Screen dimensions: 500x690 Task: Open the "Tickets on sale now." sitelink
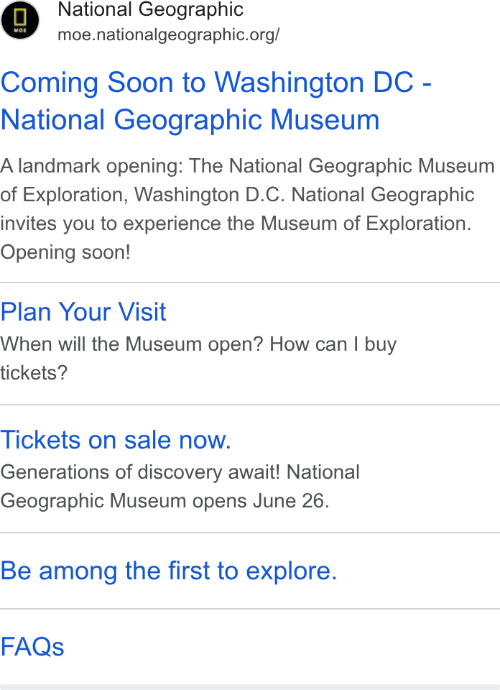(116, 440)
